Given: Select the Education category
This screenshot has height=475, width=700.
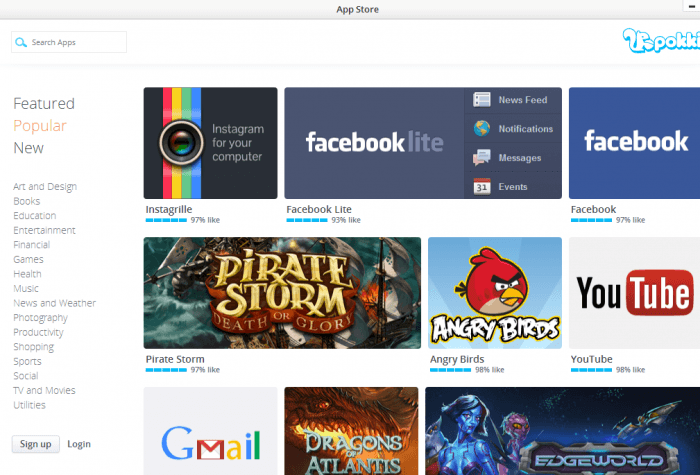Looking at the screenshot, I should point(35,216).
